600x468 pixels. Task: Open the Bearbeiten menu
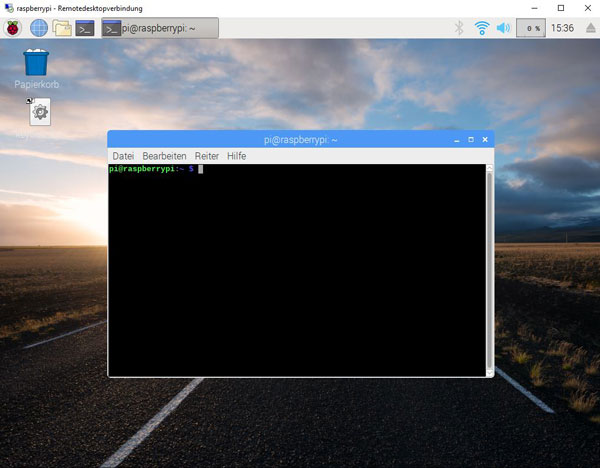point(164,156)
